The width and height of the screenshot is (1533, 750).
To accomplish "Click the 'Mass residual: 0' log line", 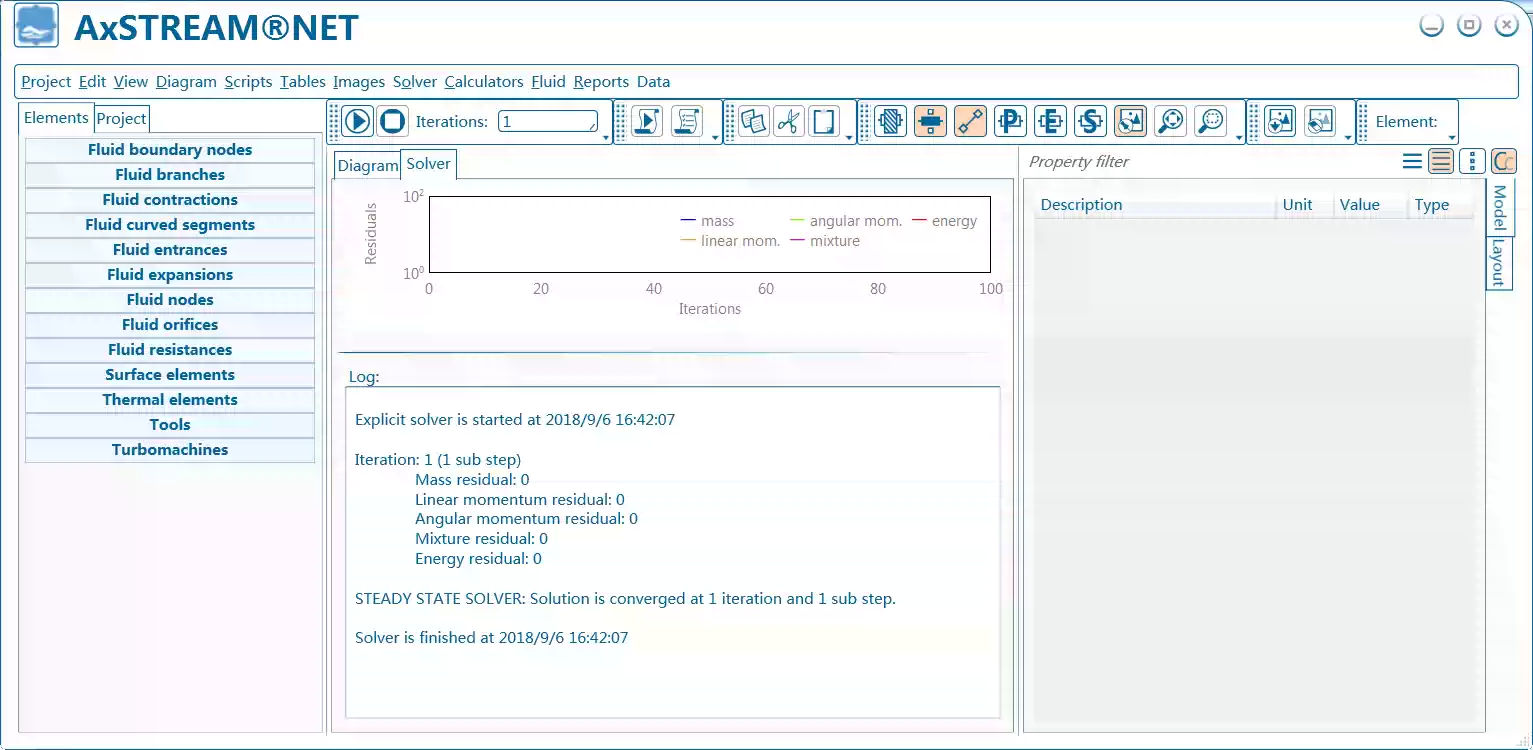I will pyautogui.click(x=472, y=480).
